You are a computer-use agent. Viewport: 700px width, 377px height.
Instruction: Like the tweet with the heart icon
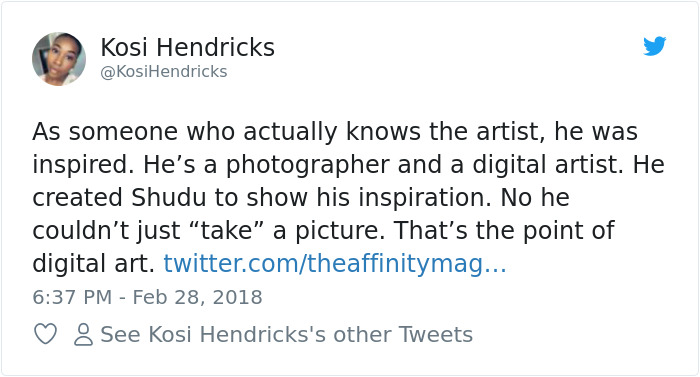(46, 334)
